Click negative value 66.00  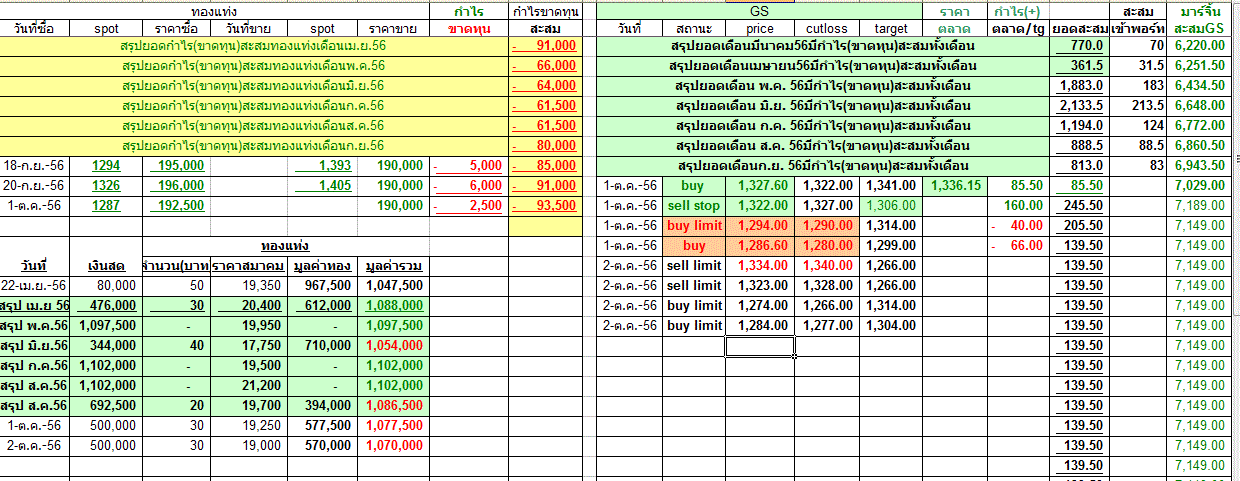pyautogui.click(x=1019, y=246)
